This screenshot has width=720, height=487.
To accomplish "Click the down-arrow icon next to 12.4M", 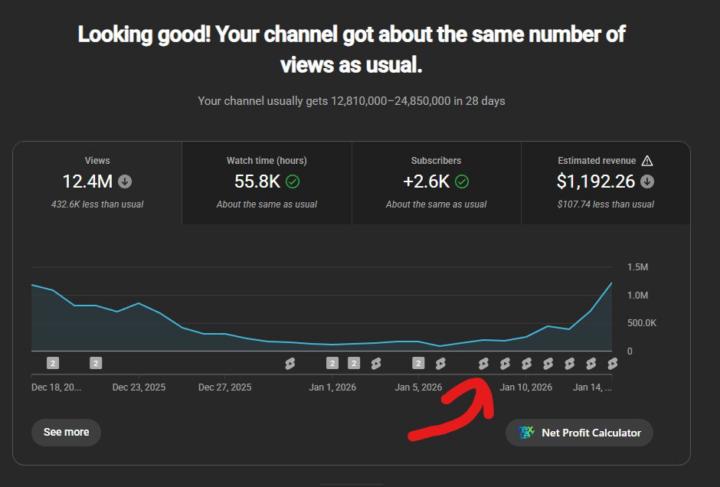I will [x=125, y=182].
